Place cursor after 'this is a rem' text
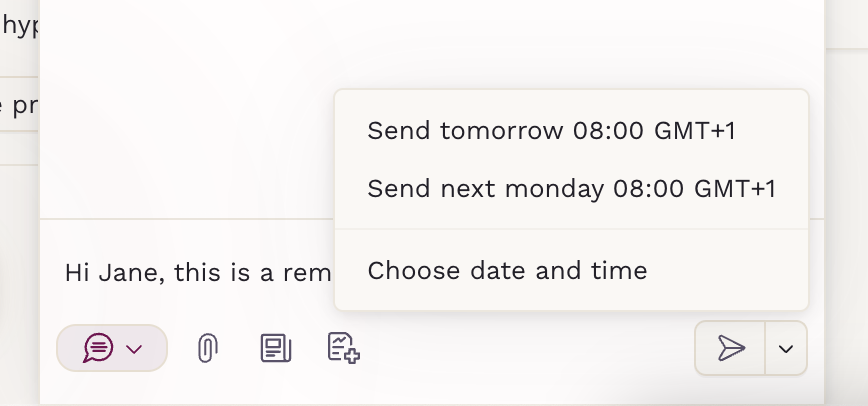 332,273
